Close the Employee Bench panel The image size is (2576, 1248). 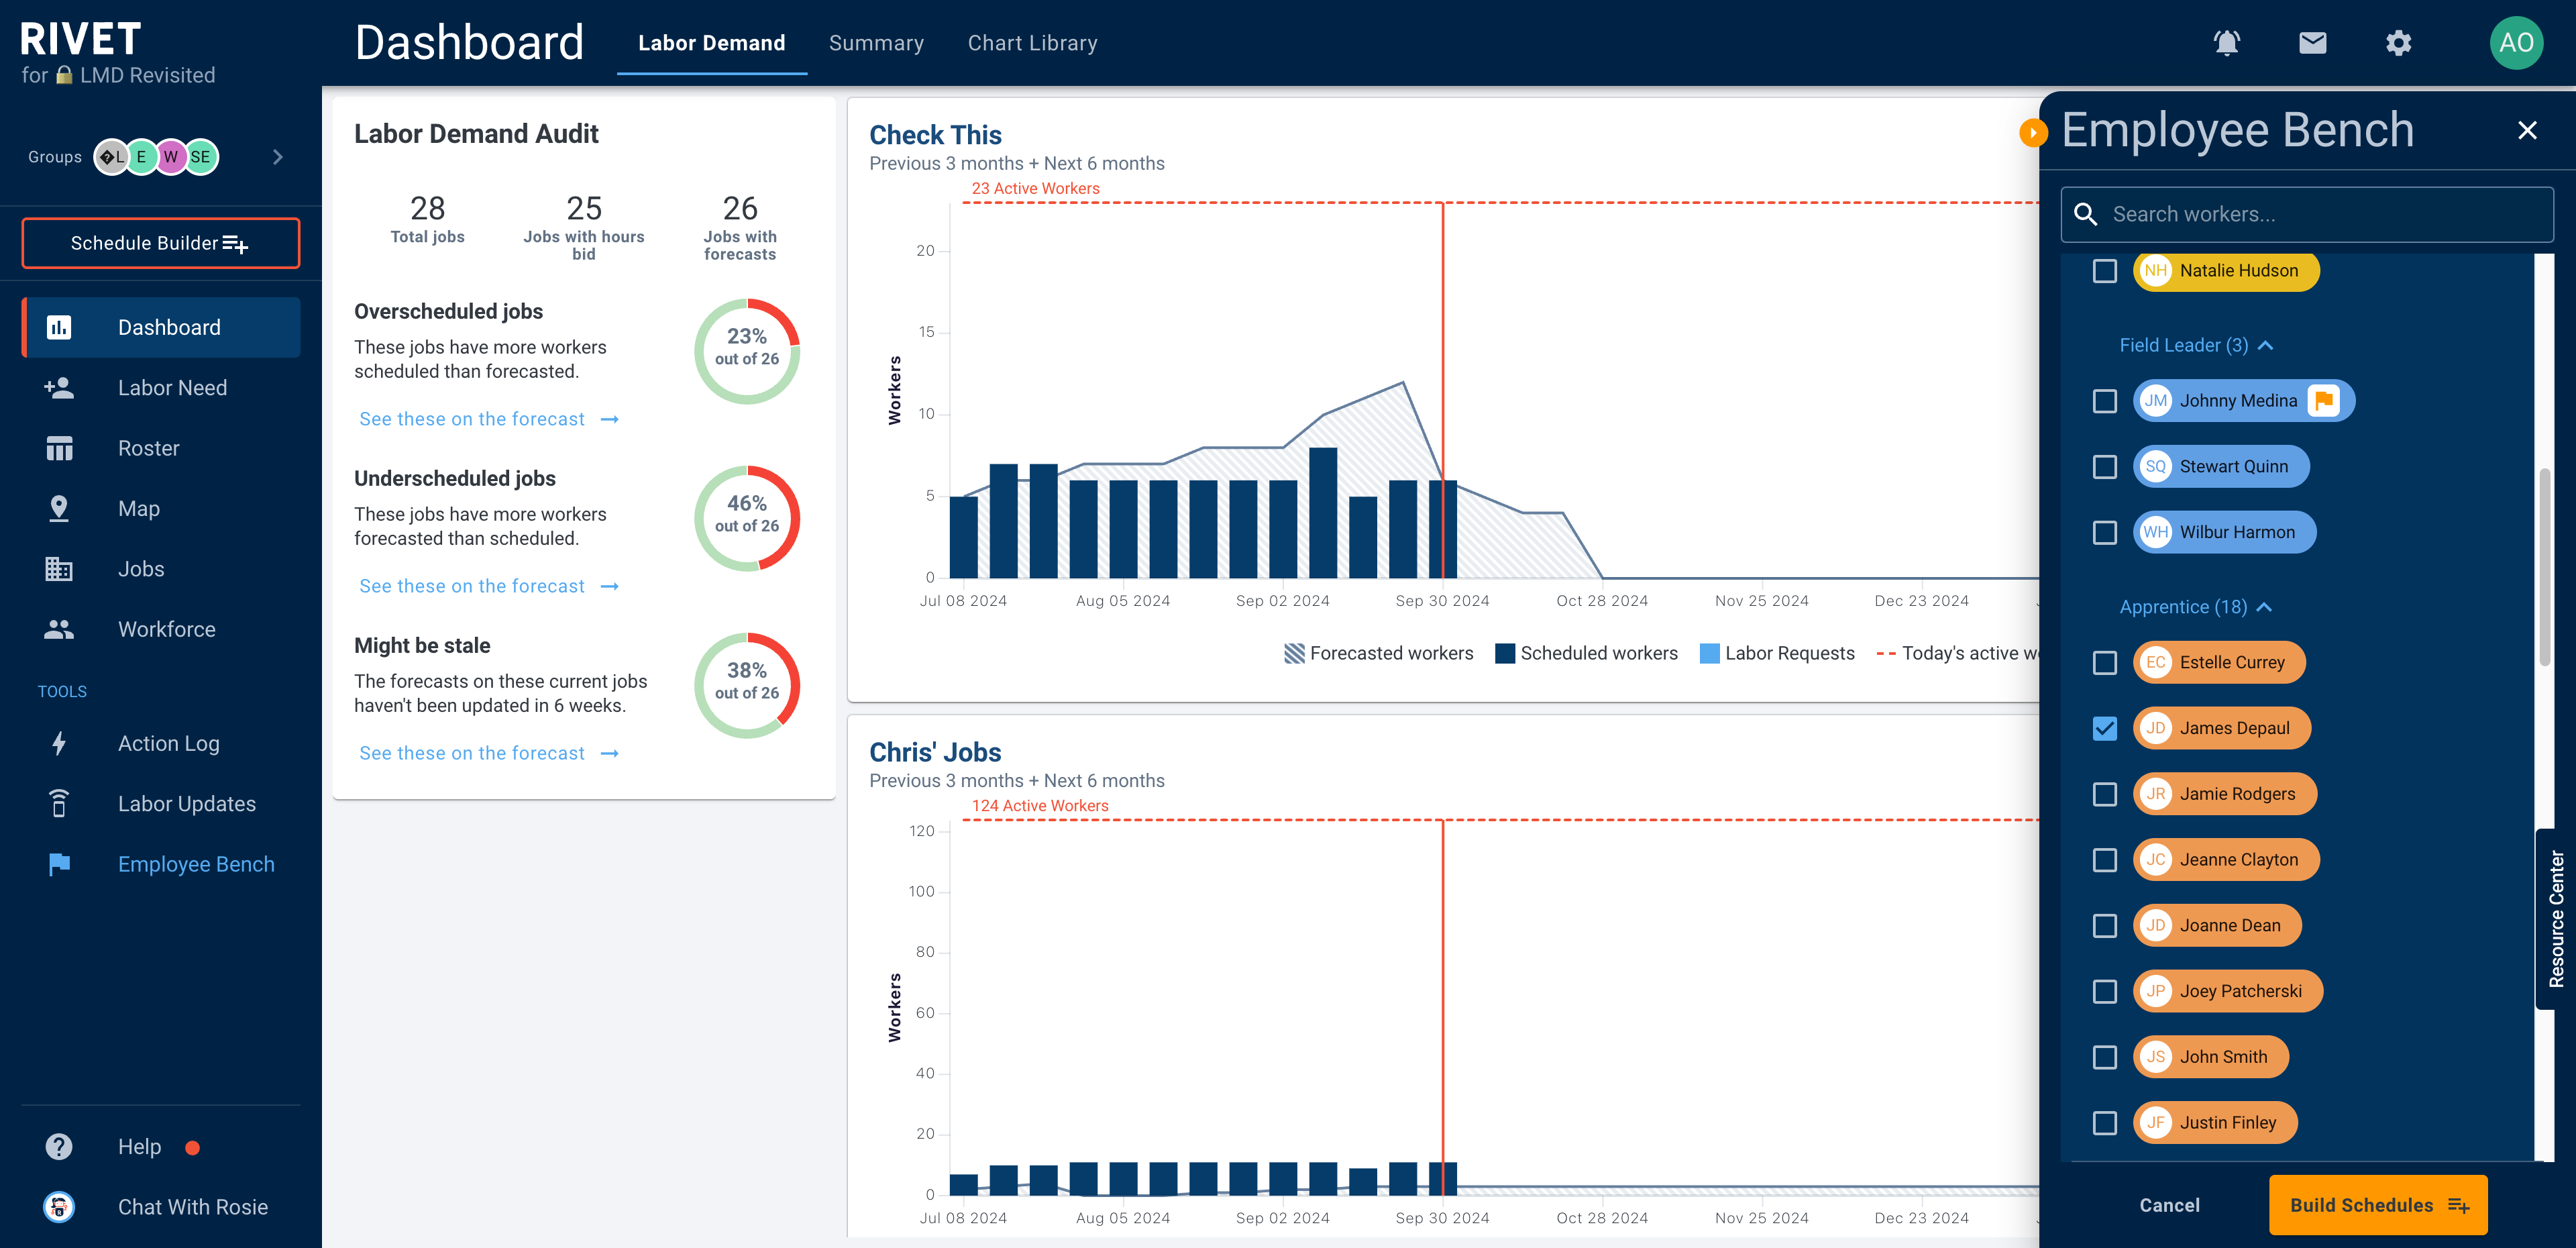click(x=2527, y=131)
